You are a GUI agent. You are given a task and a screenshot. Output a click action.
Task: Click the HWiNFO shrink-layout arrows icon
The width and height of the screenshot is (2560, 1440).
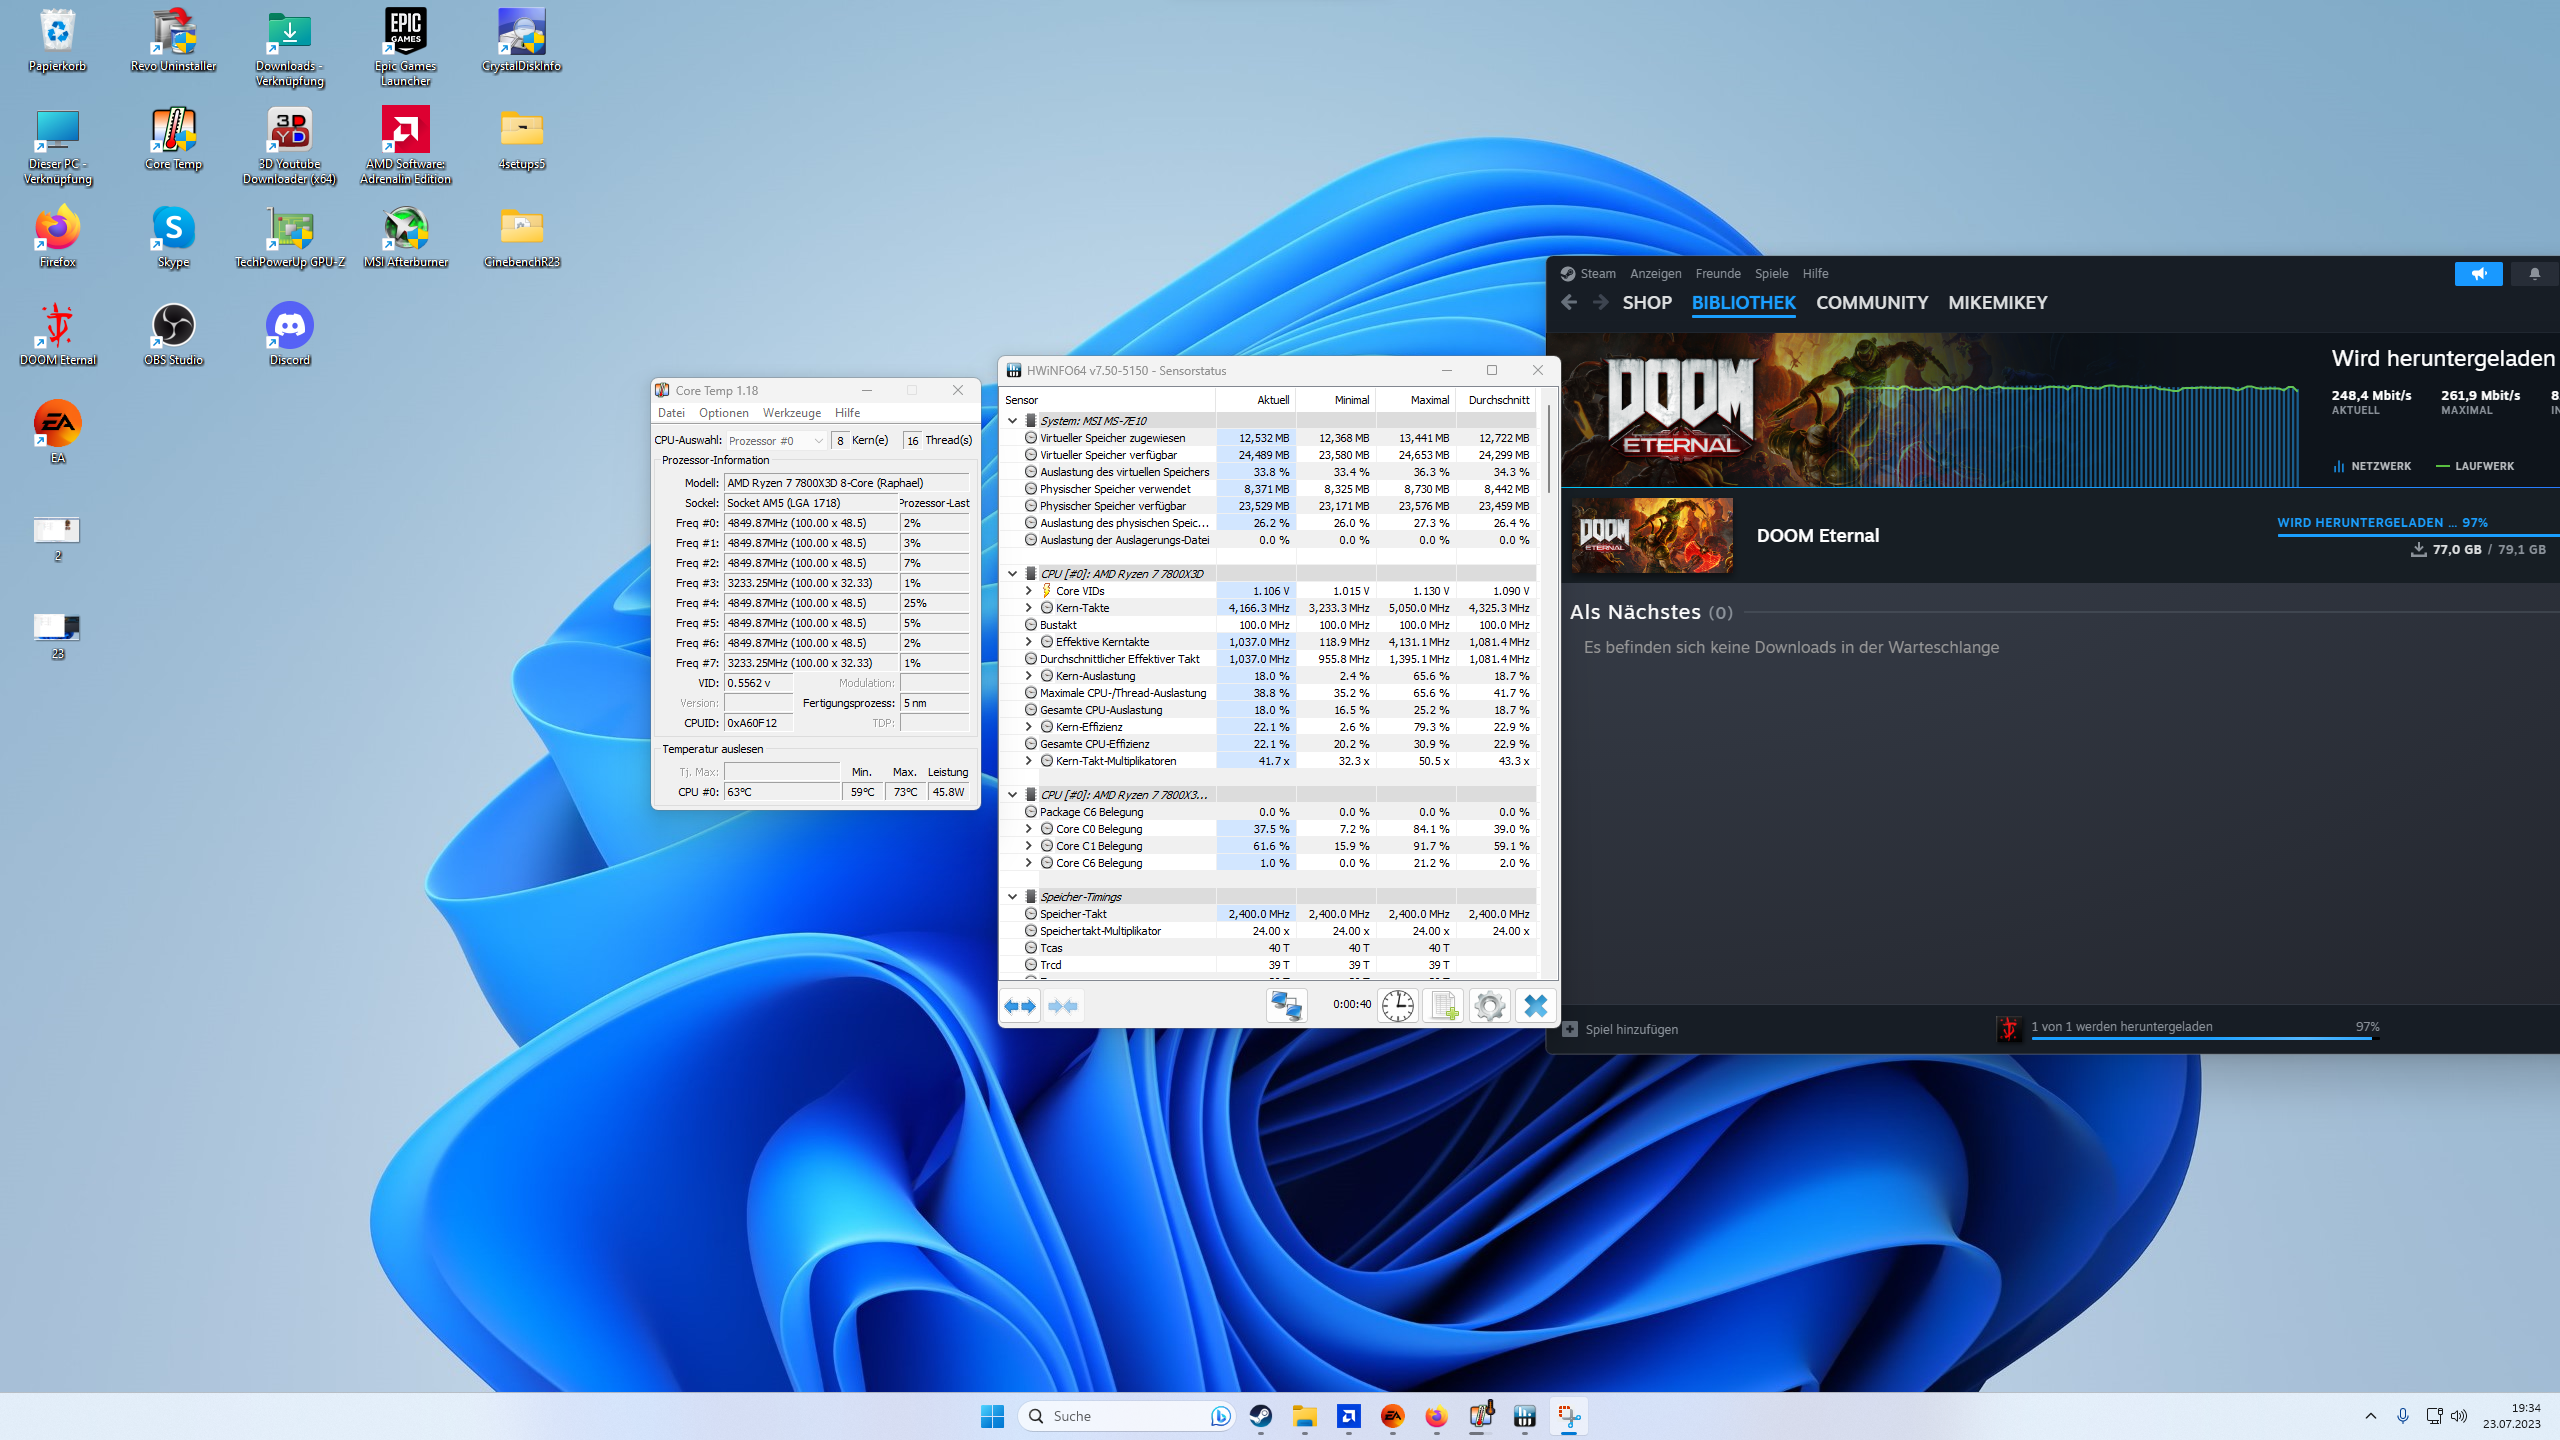click(1063, 1005)
